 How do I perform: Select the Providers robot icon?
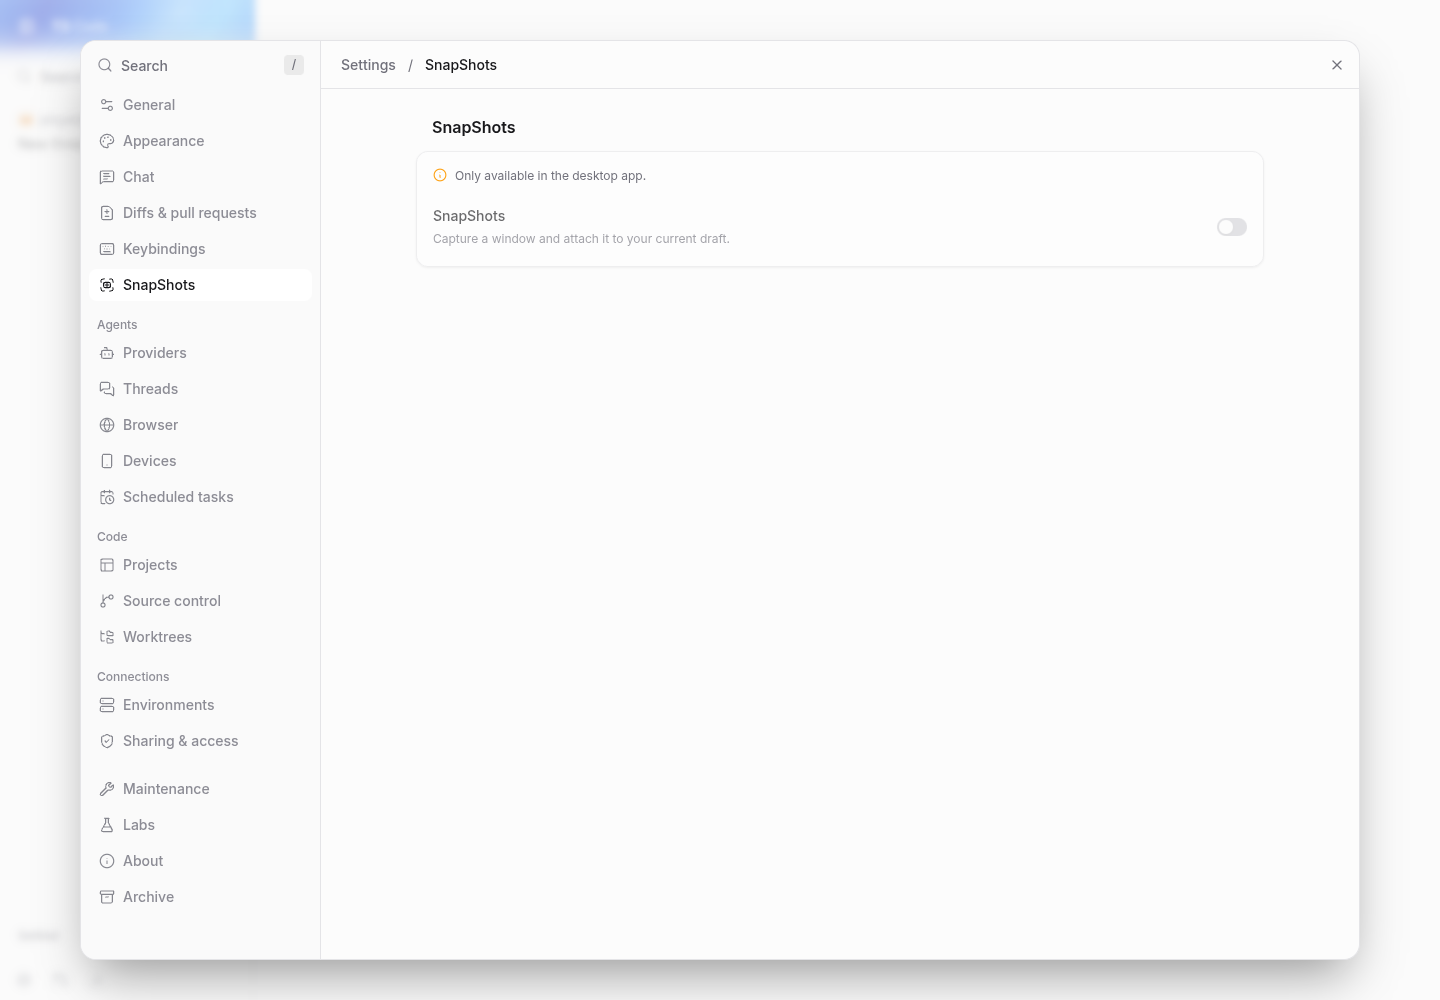click(x=107, y=353)
